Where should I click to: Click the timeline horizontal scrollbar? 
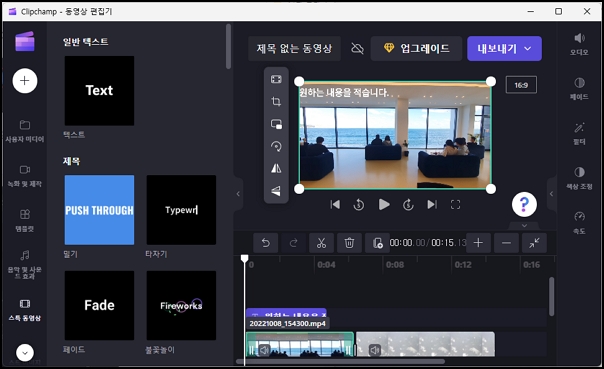click(x=340, y=361)
